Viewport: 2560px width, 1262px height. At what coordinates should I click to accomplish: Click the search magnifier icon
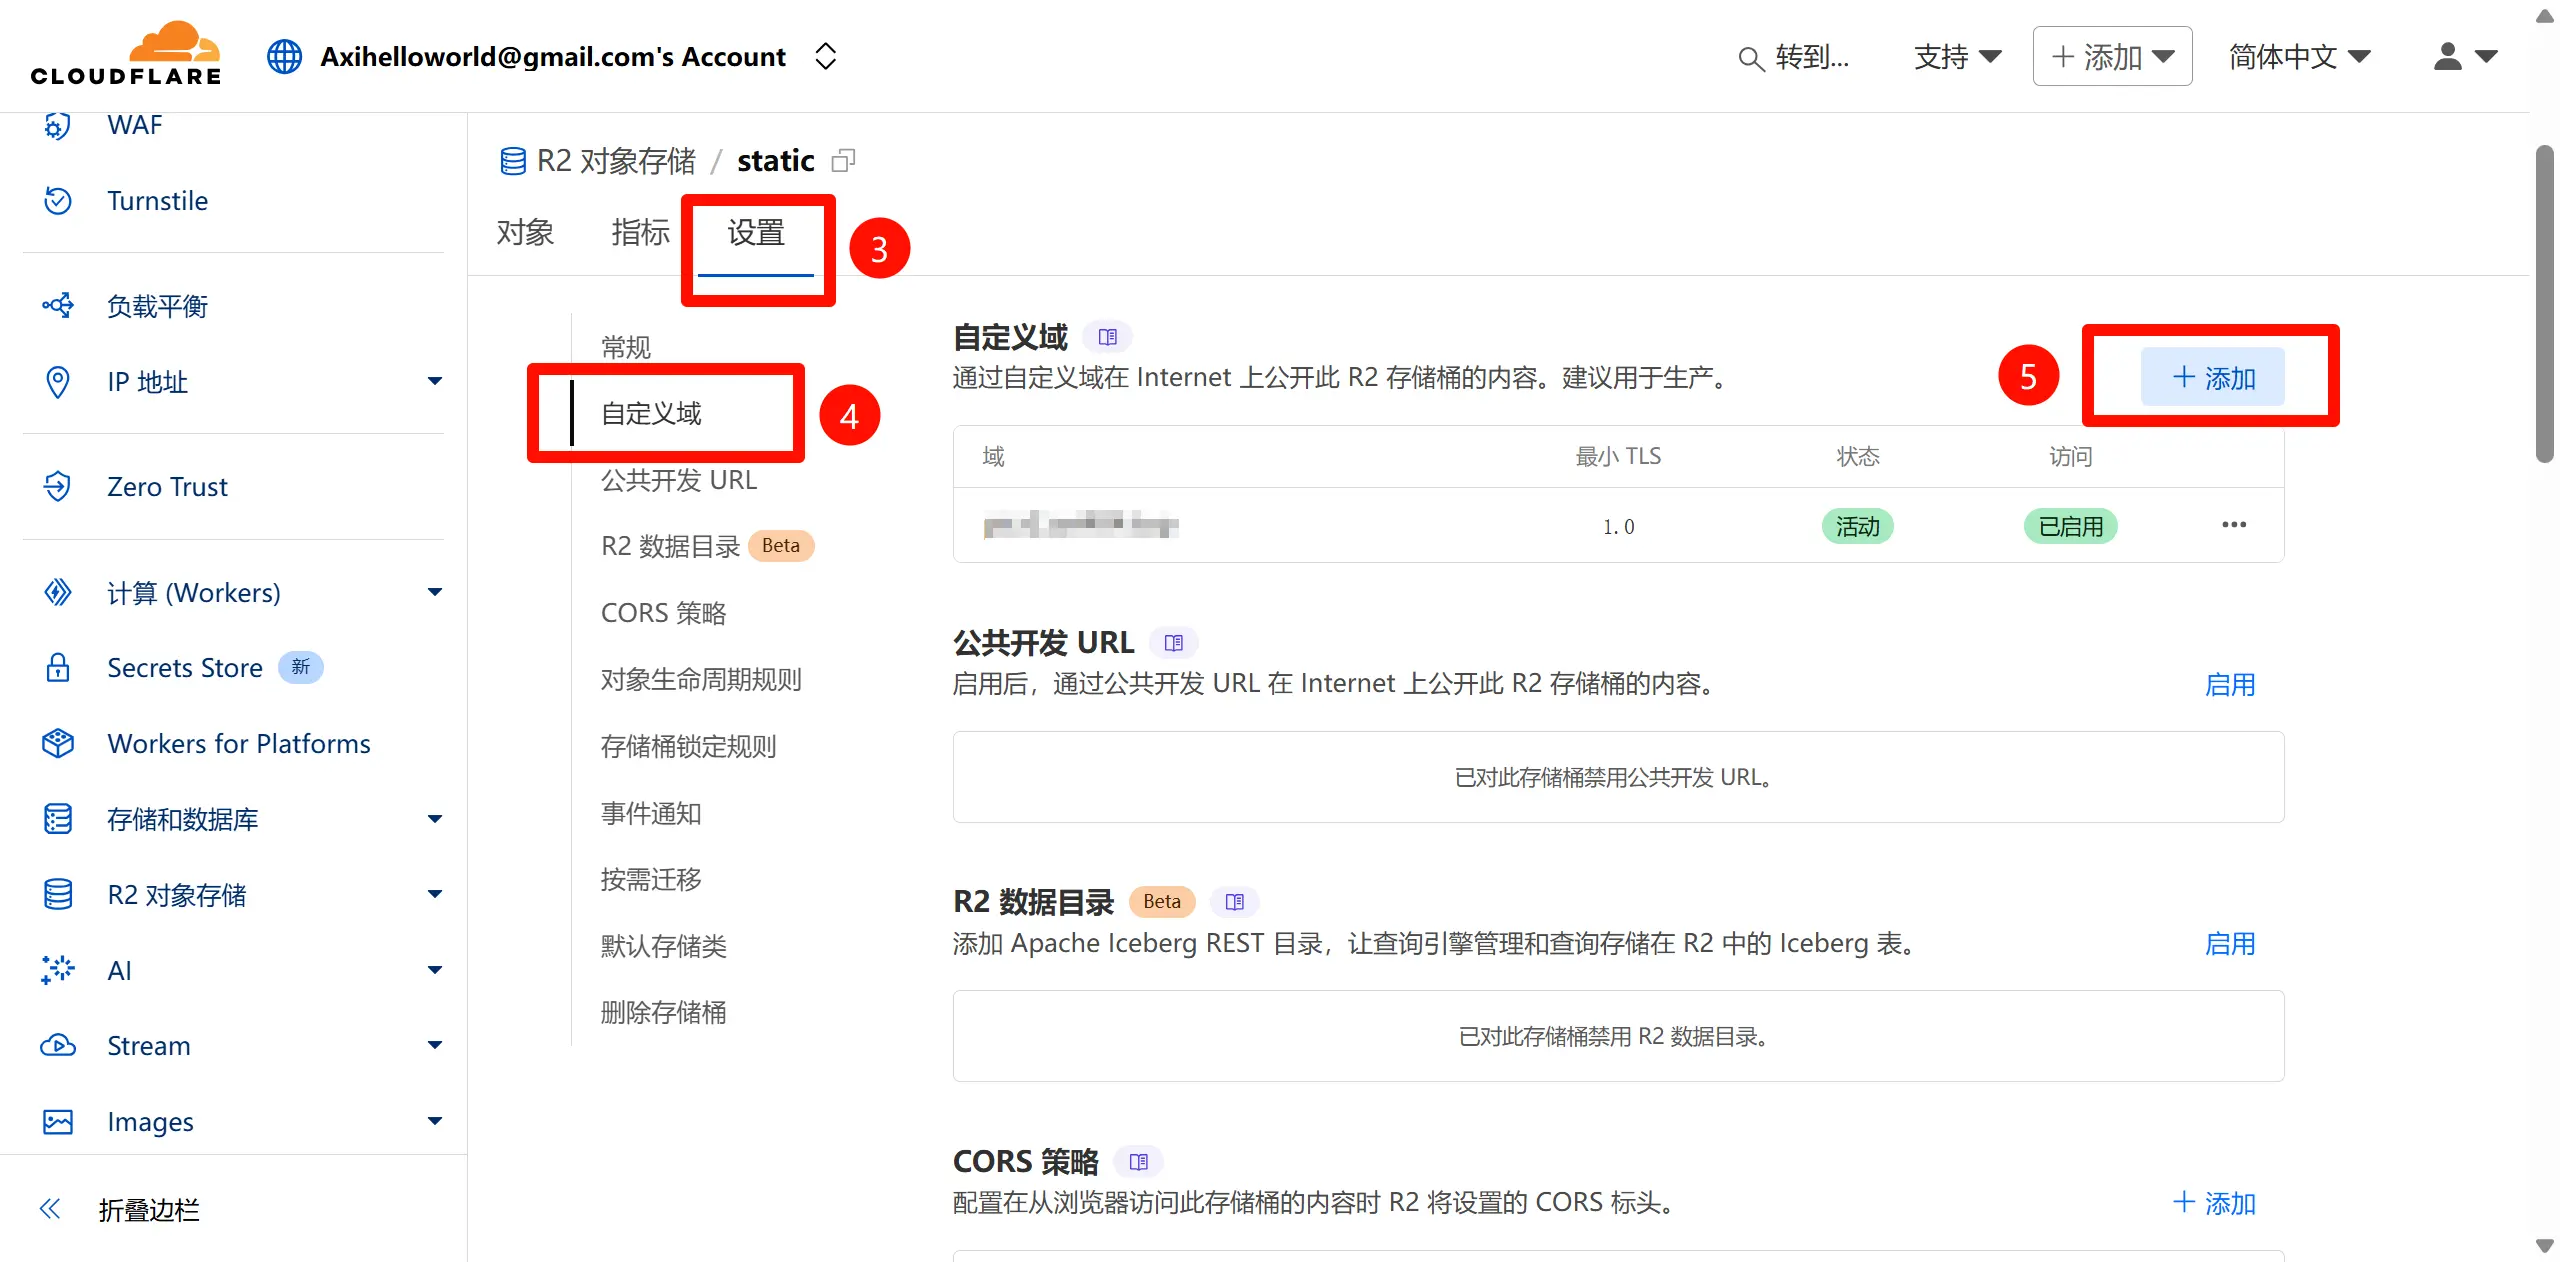point(1750,58)
